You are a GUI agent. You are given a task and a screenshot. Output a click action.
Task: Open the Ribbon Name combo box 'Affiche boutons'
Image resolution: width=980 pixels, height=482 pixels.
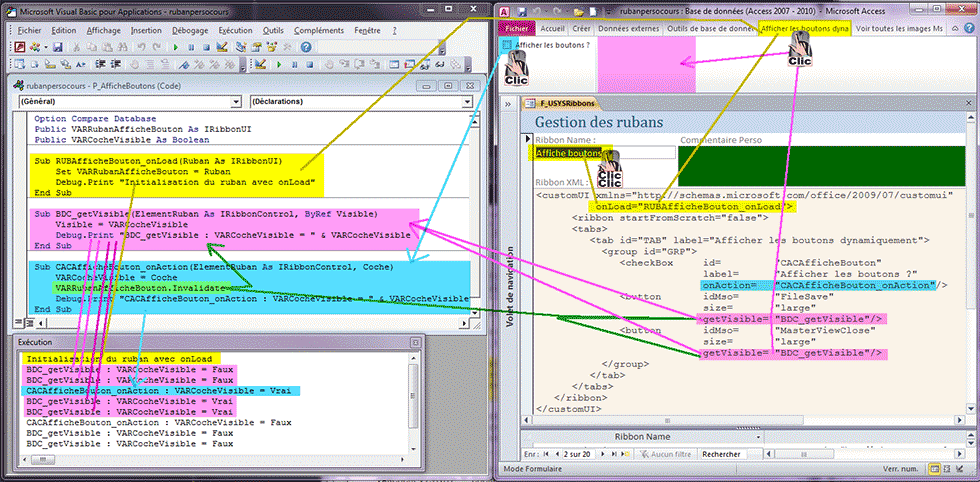coord(605,153)
